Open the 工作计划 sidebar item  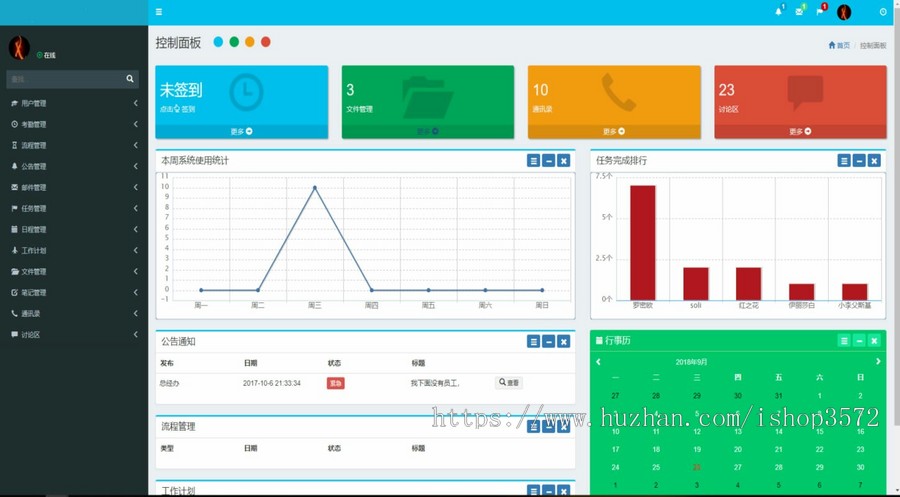(74, 250)
